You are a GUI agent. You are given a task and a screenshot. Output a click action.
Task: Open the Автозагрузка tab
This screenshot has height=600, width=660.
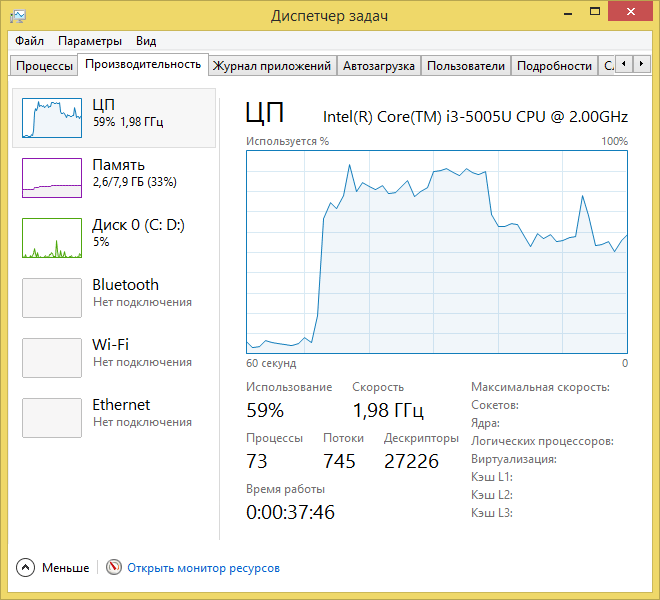[379, 66]
